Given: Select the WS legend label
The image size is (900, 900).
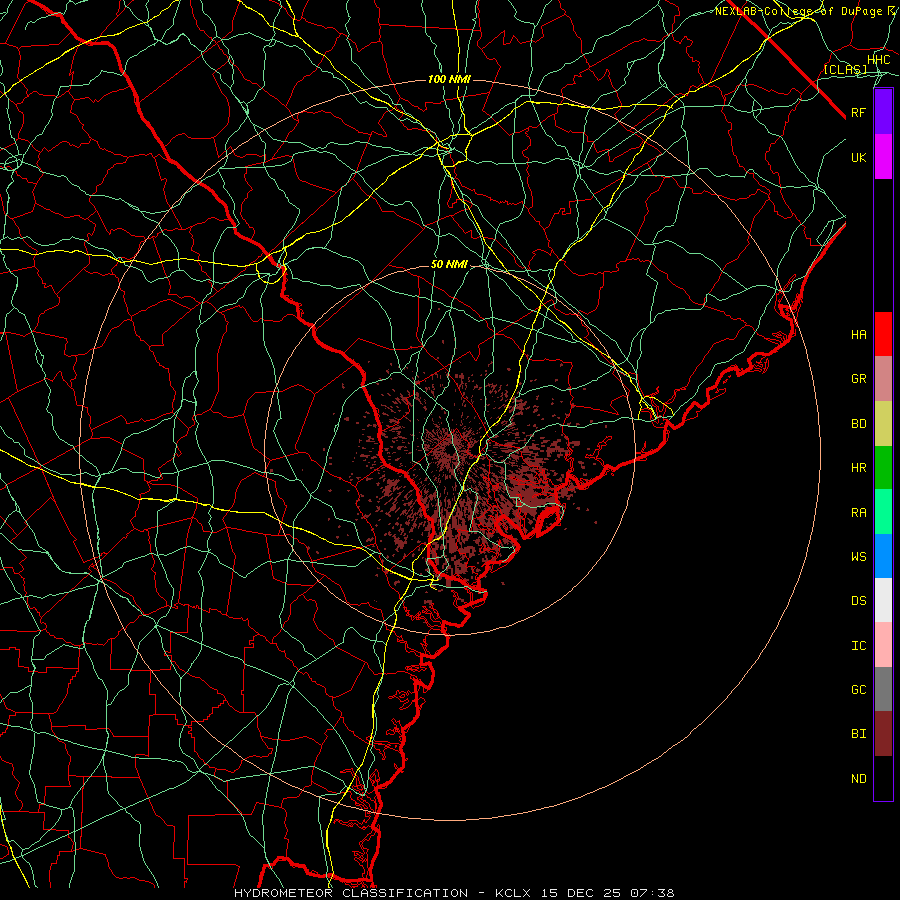Looking at the screenshot, I should (859, 557).
